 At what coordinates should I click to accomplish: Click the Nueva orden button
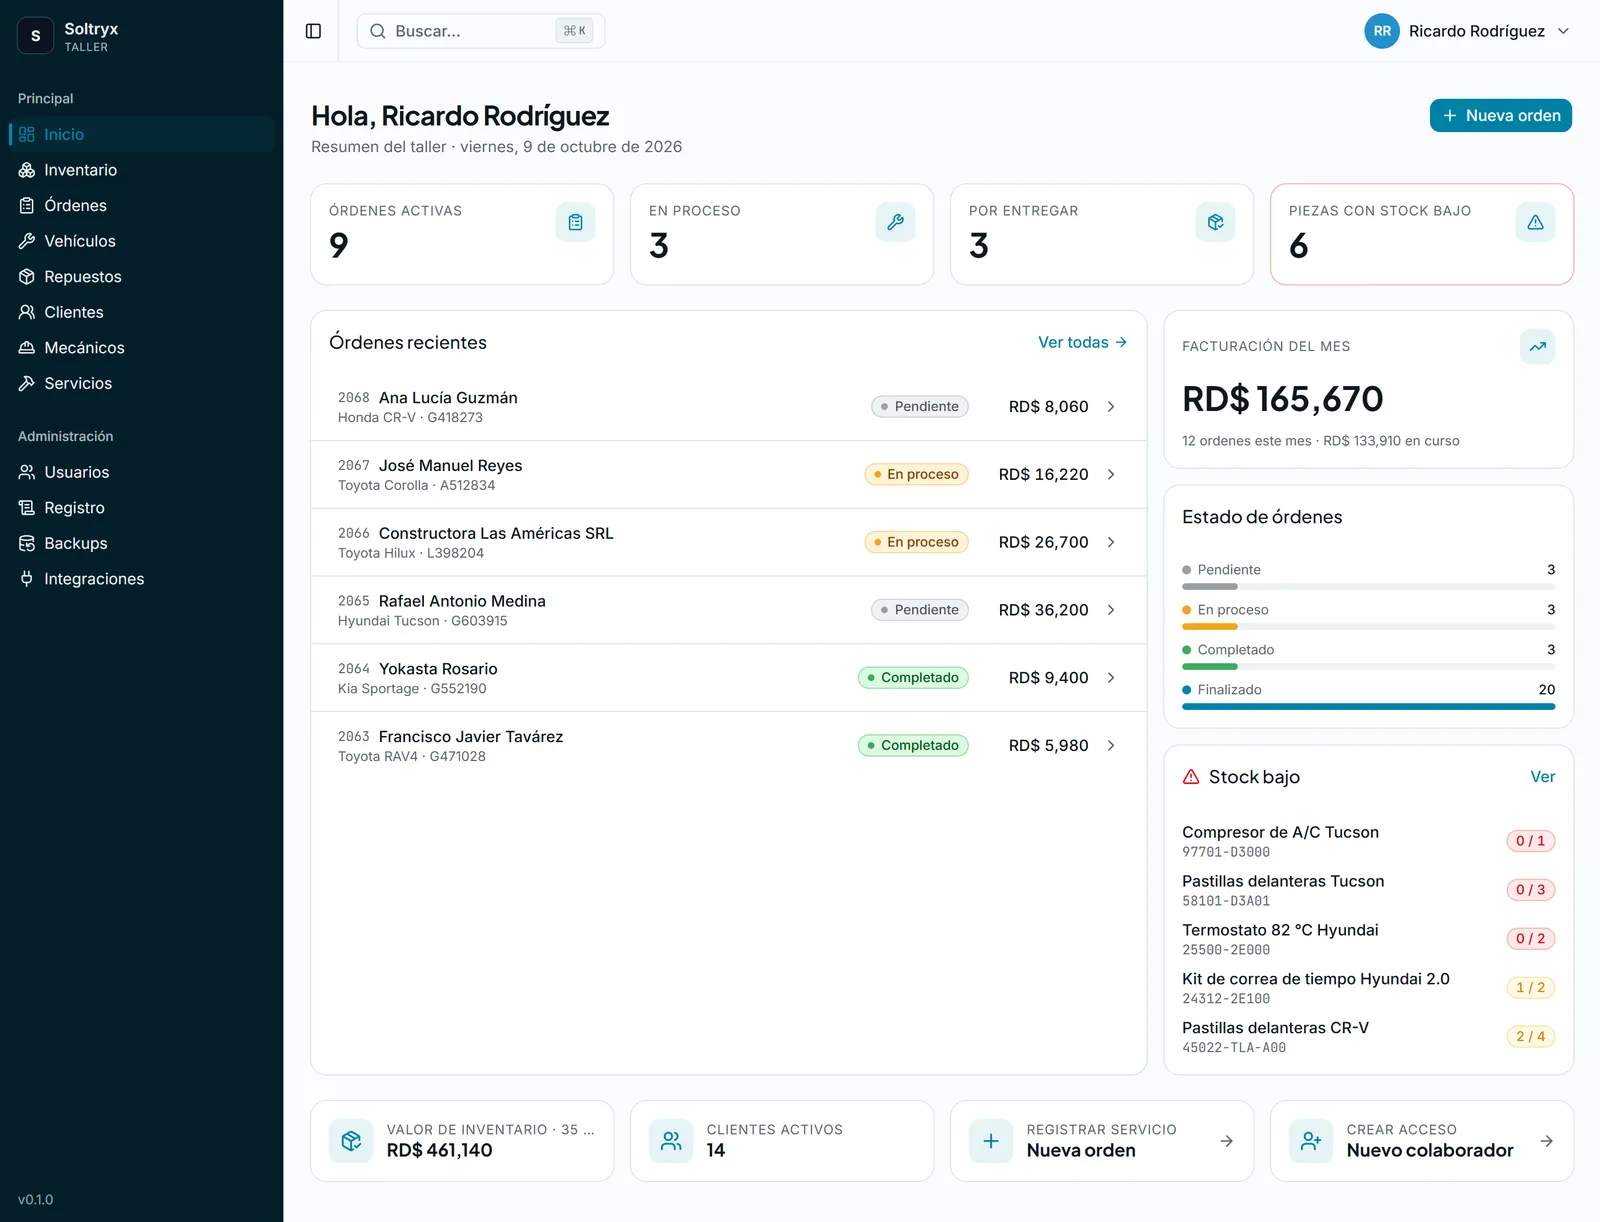[x=1500, y=116]
